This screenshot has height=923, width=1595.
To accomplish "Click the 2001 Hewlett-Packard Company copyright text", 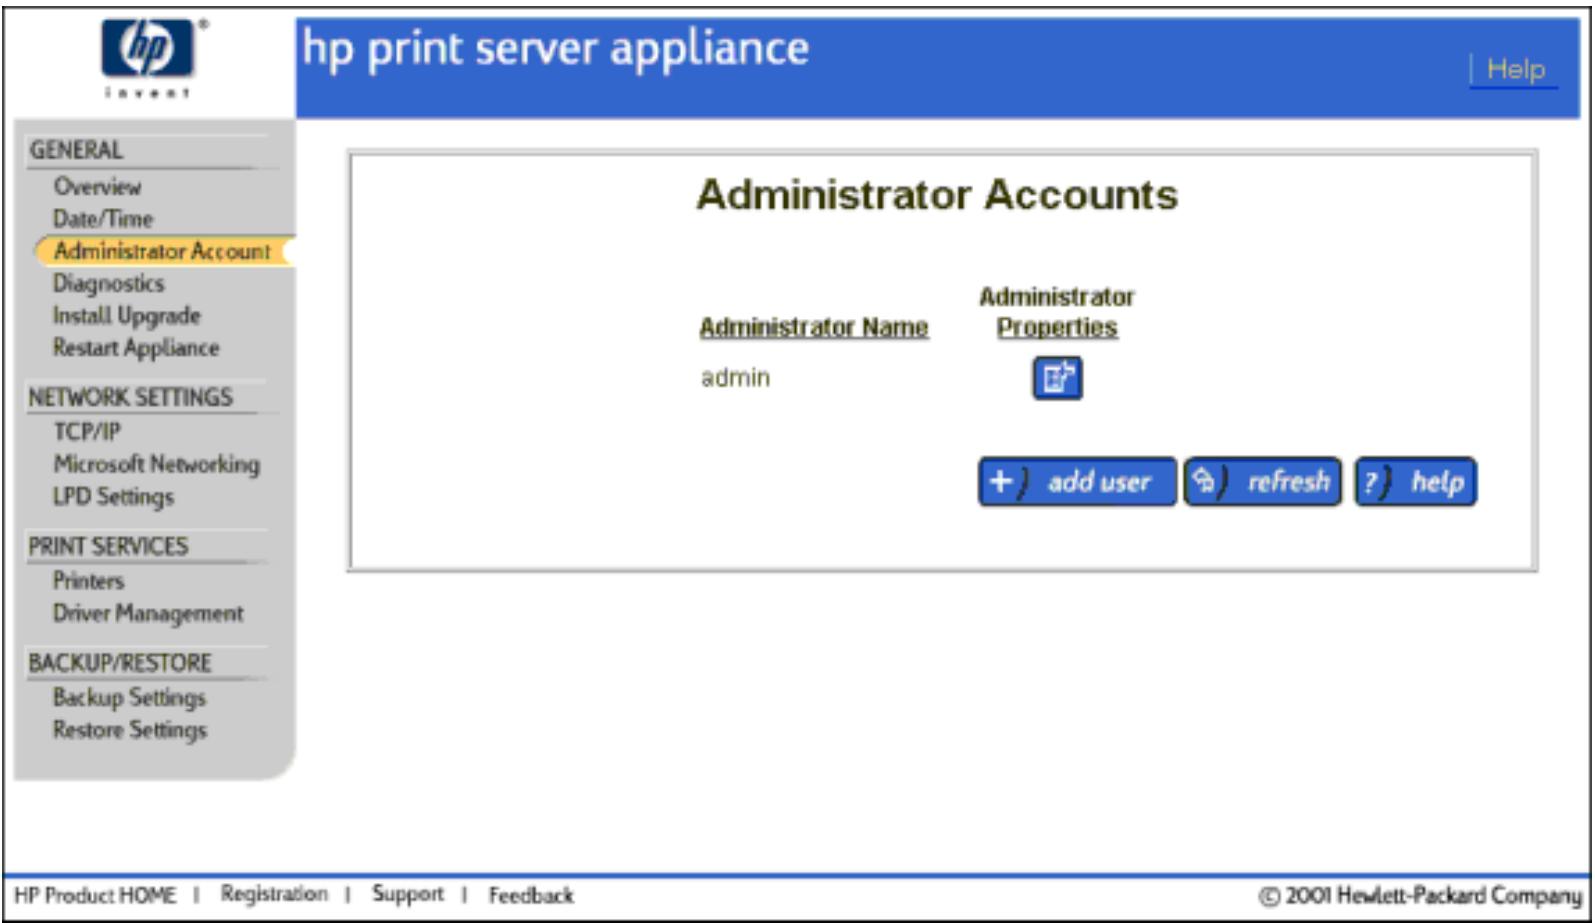I will coord(1420,895).
